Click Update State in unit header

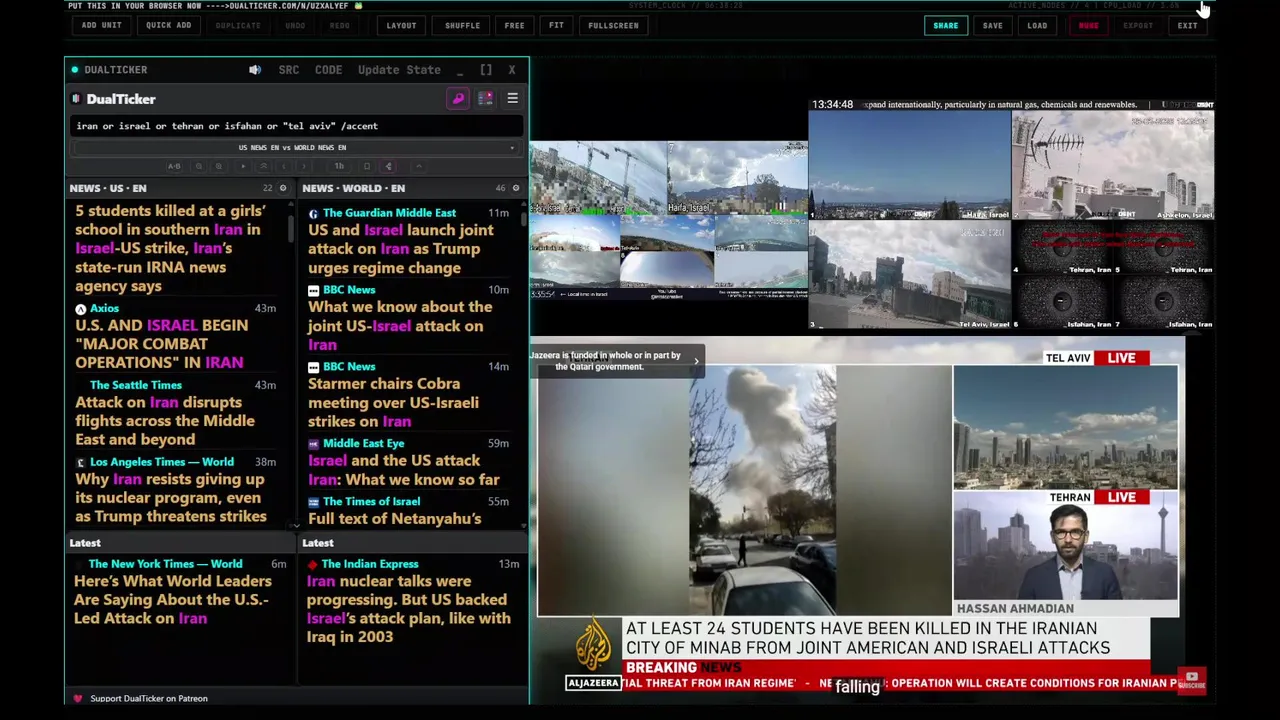point(399,70)
